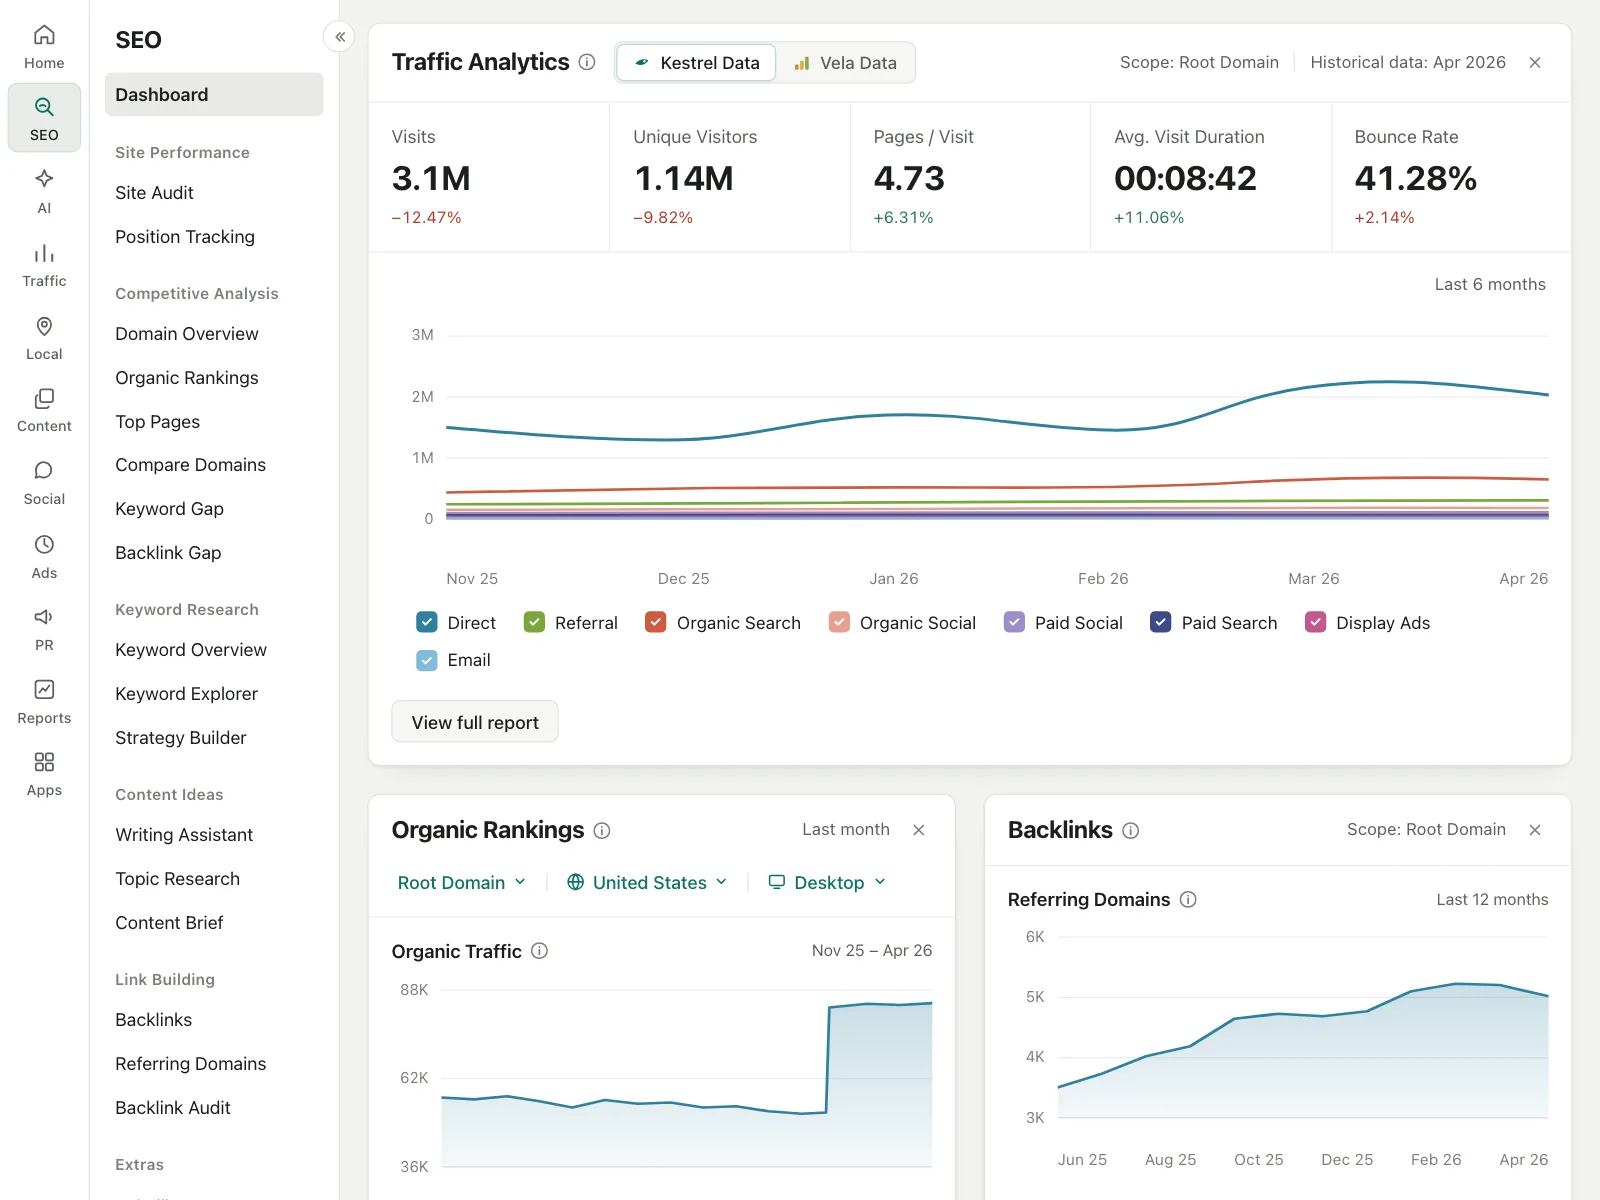This screenshot has height=1200, width=1600.
Task: Open the Keyword Explorer sidebar link
Action: pyautogui.click(x=187, y=693)
